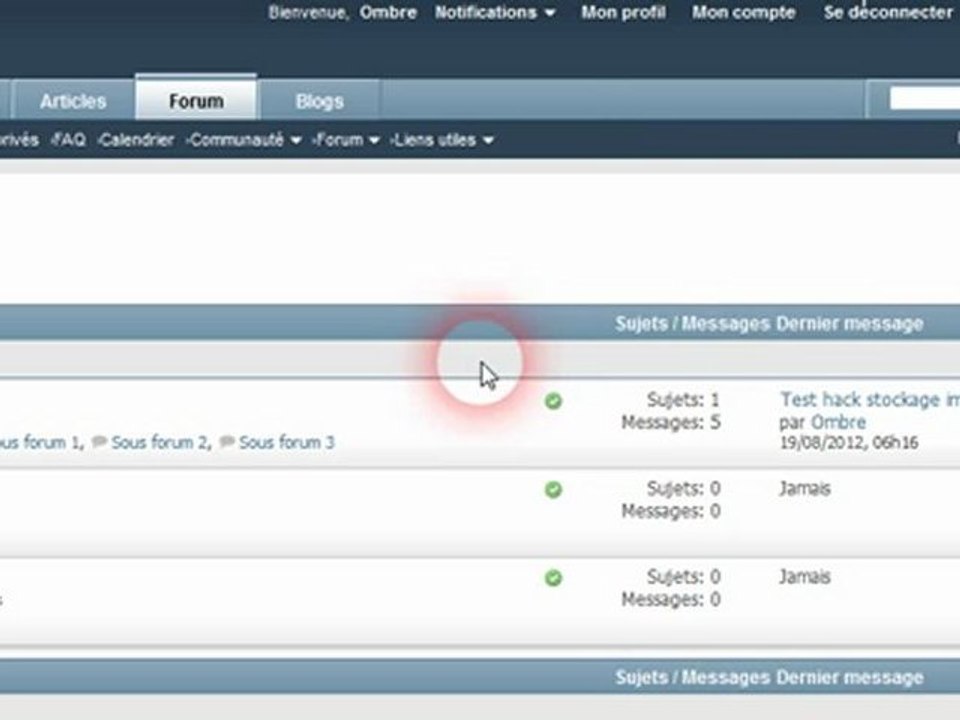Click the search input field
Image resolution: width=960 pixels, height=720 pixels.
(924, 99)
